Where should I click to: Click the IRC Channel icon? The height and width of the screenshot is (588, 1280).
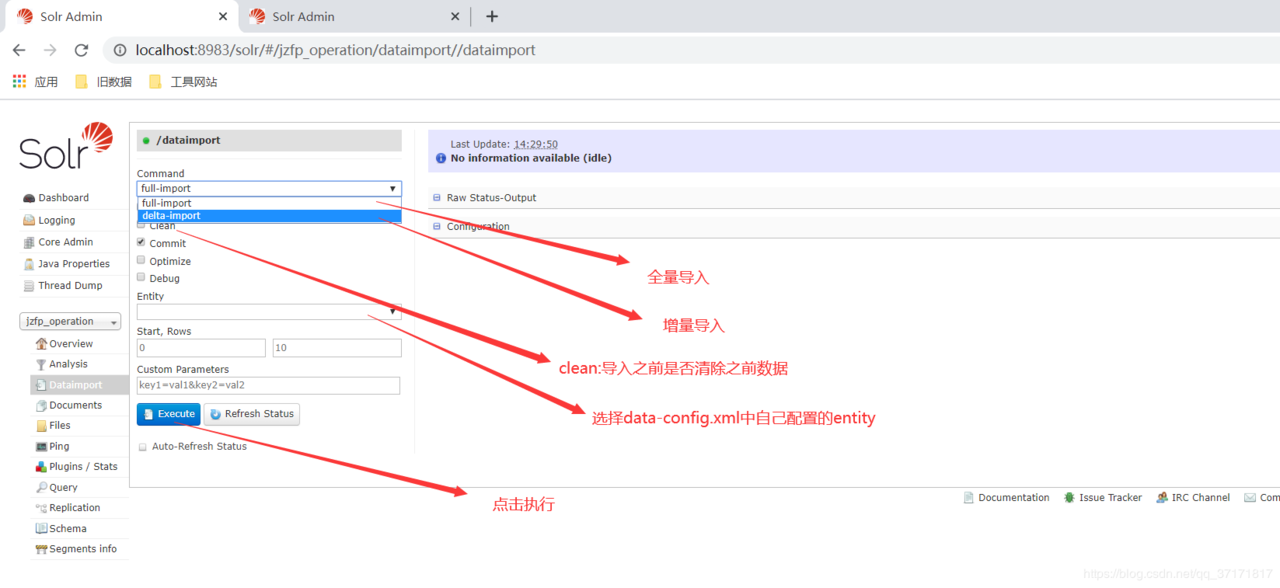(1162, 497)
